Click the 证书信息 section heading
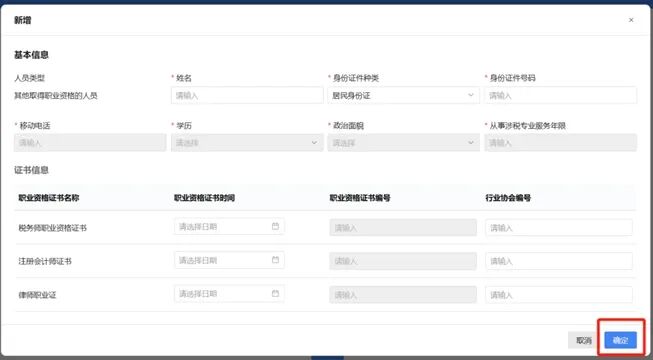The width and height of the screenshot is (653, 360). click(31, 170)
